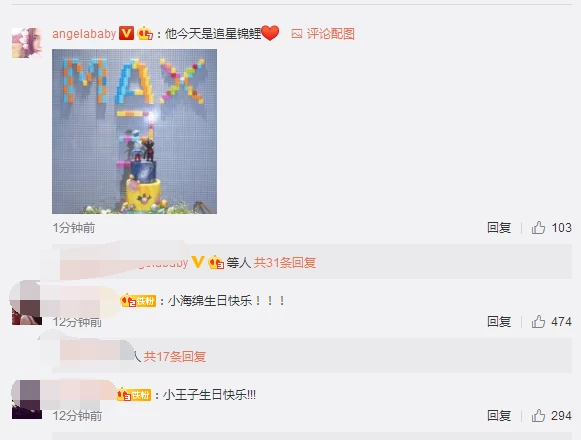Click the 铁粉 badge on 小海绵 comment
581x440 pixels.
(x=138, y=301)
